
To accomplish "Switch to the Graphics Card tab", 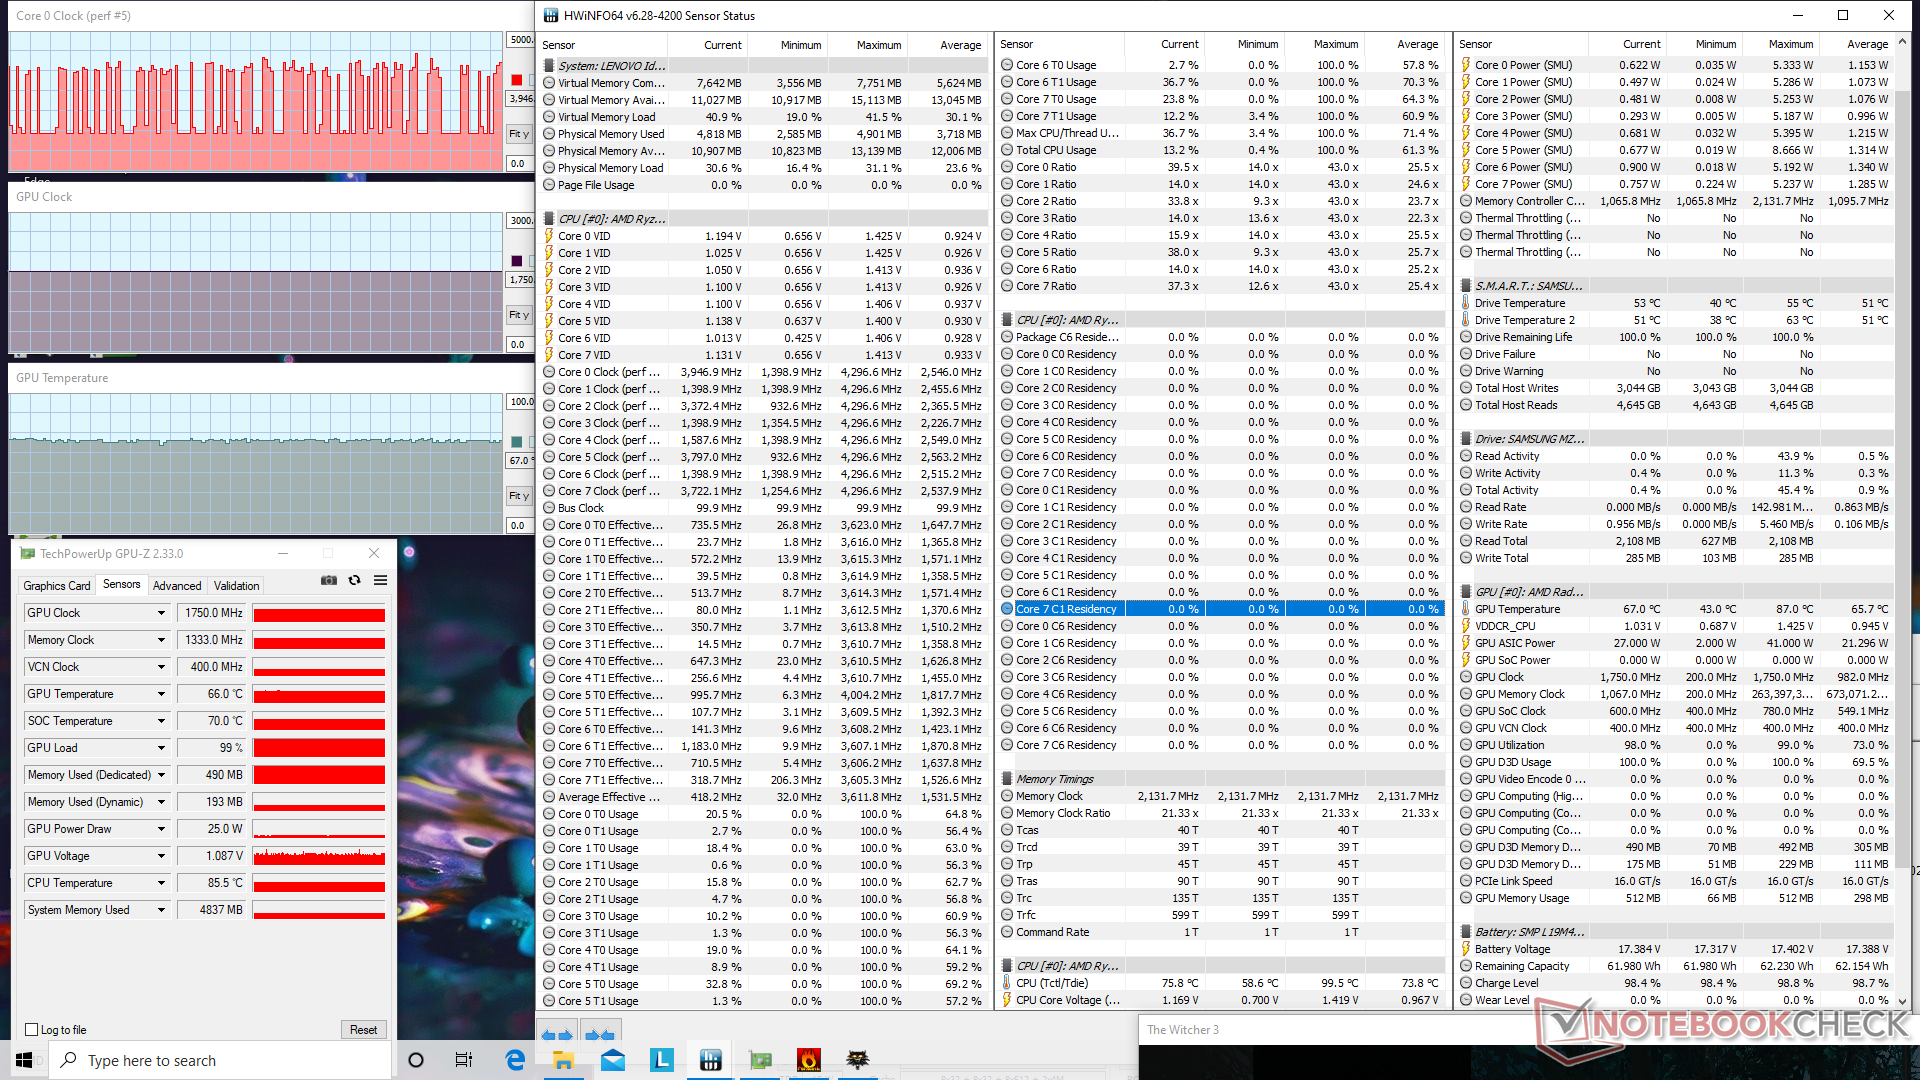I will pos(57,586).
